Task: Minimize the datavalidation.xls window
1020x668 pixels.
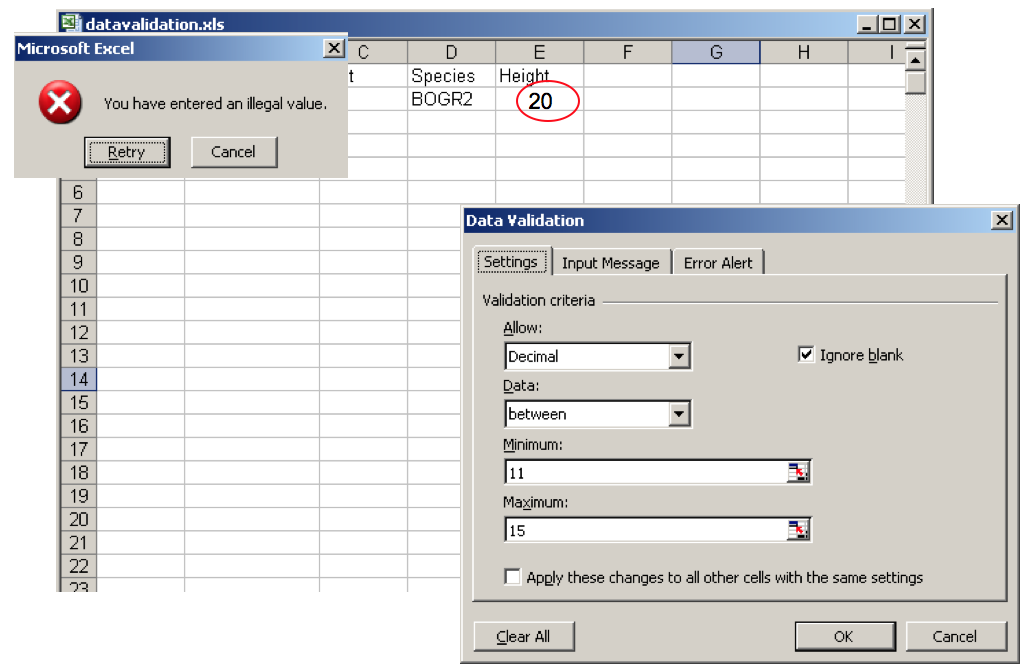Action: 867,24
